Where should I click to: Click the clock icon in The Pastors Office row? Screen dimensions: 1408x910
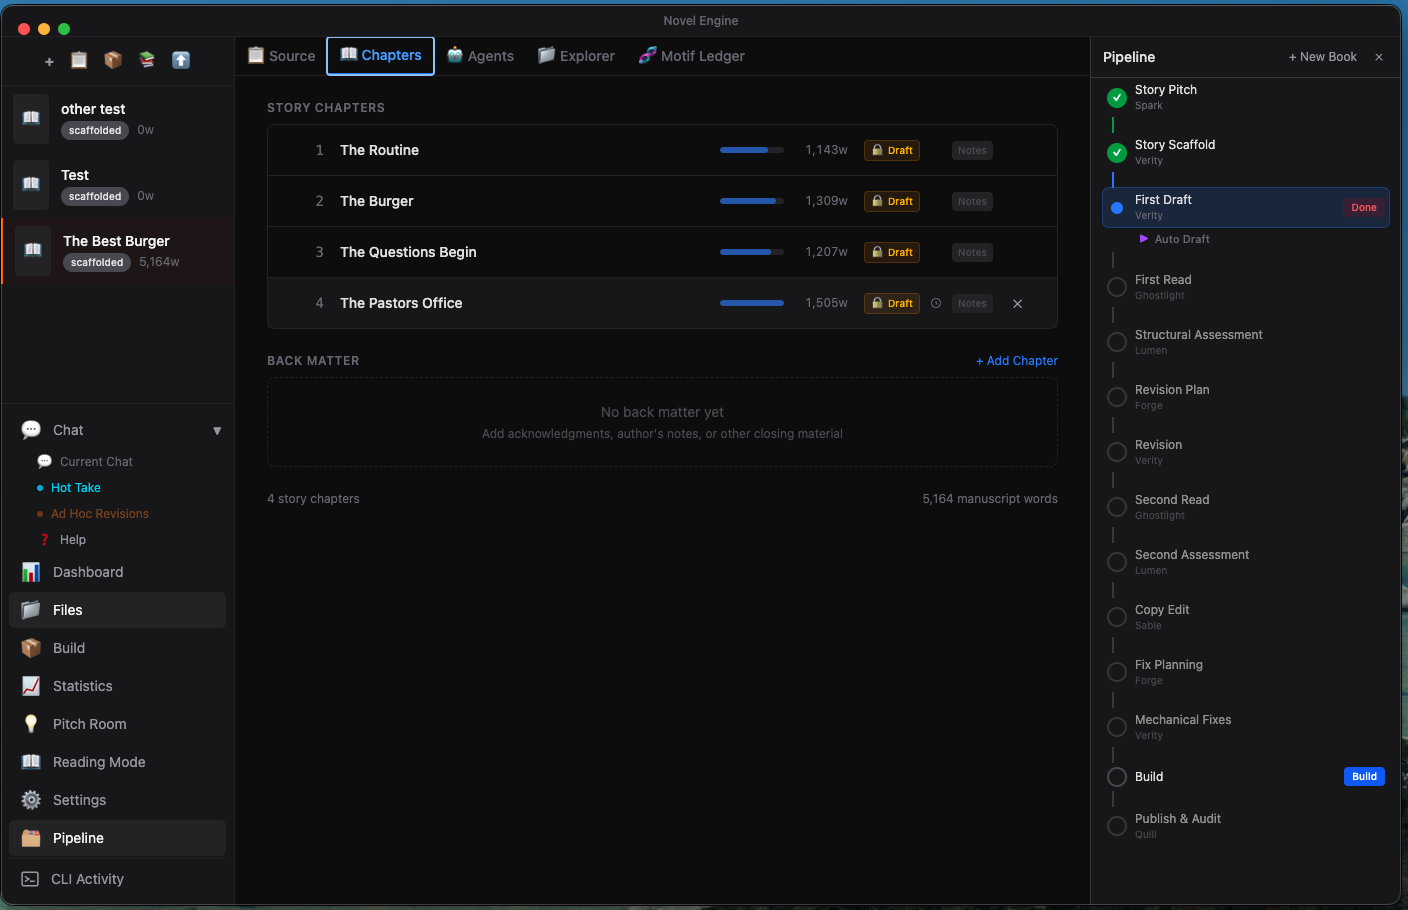(936, 303)
